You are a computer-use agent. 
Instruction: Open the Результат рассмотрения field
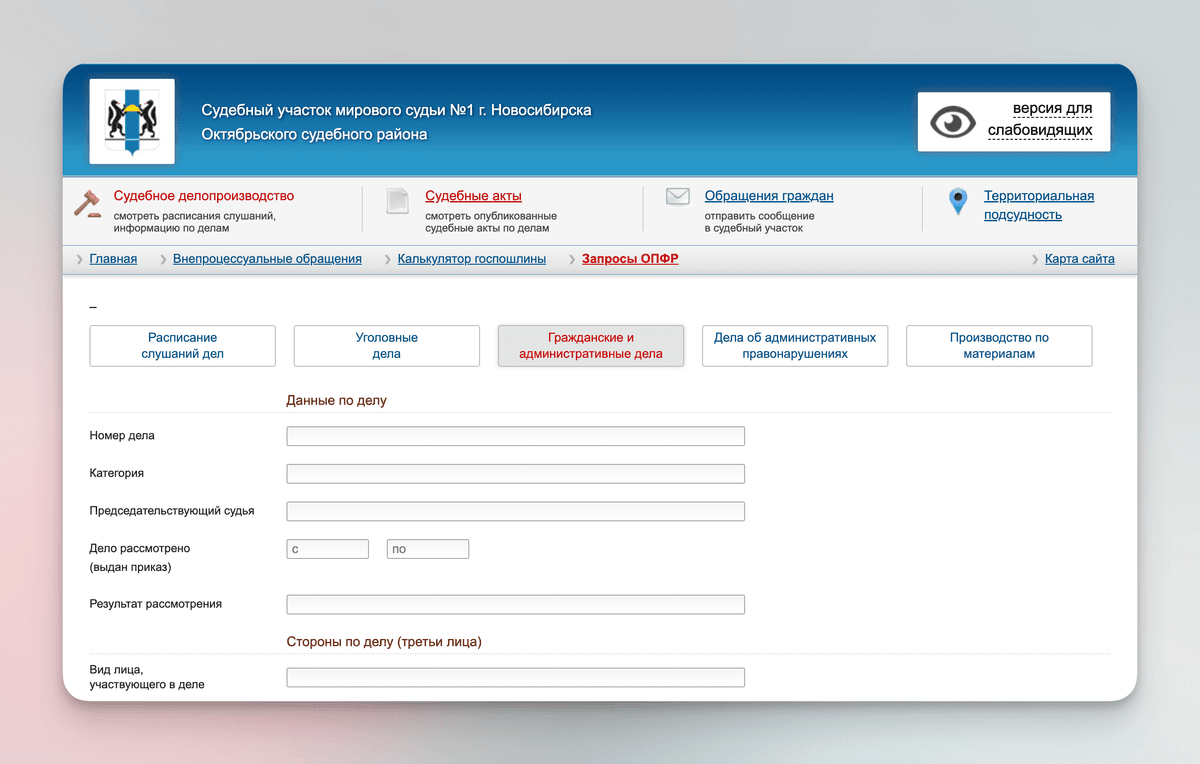515,604
